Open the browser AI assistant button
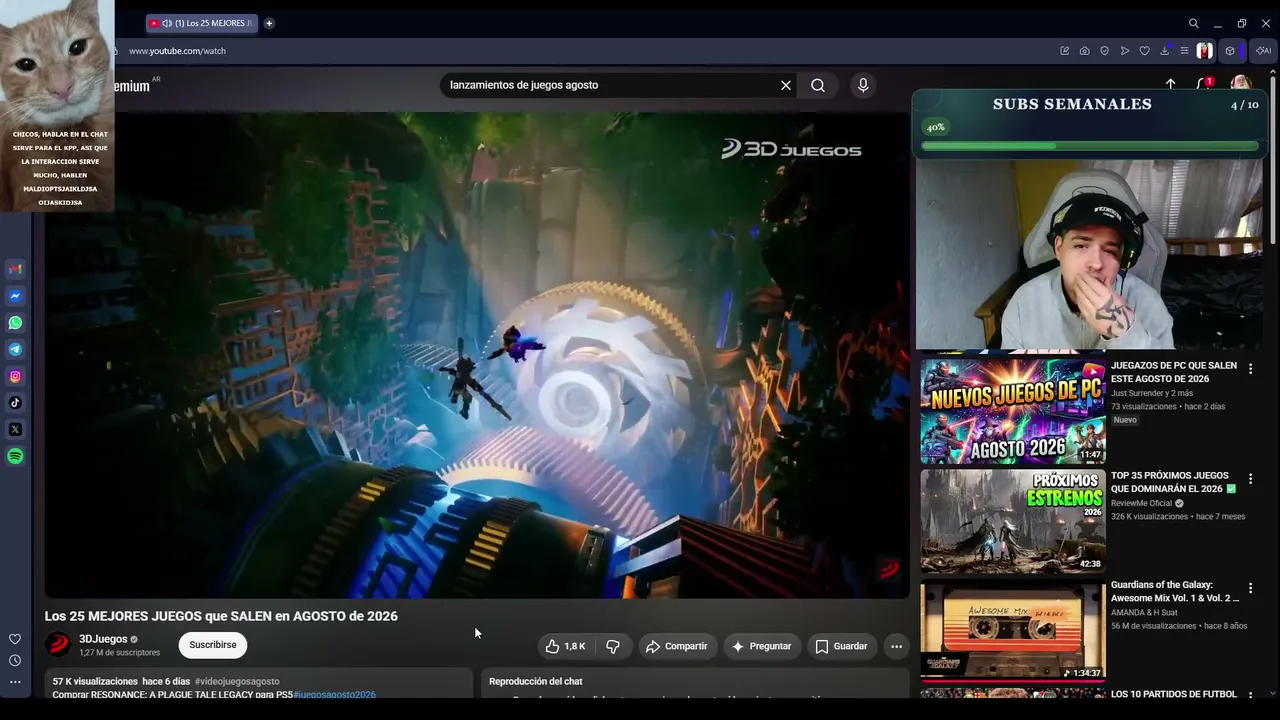1280x720 pixels. tap(1264, 51)
